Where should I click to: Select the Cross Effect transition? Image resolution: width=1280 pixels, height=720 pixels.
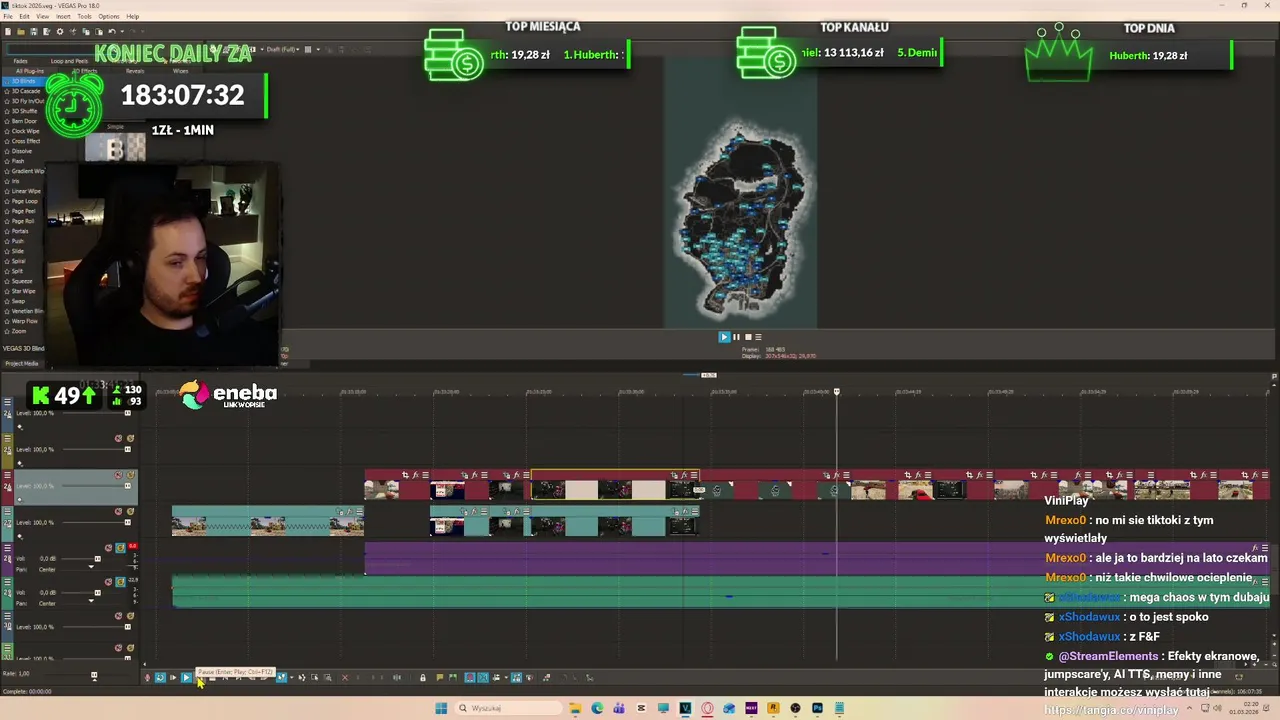[26, 141]
